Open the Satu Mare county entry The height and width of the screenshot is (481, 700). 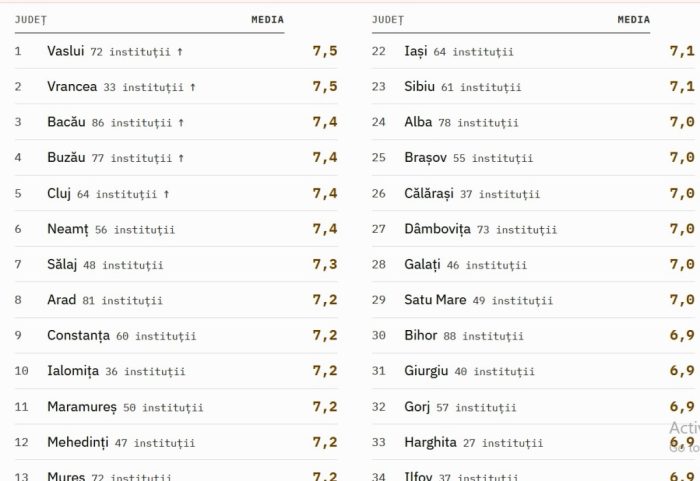[533, 300]
